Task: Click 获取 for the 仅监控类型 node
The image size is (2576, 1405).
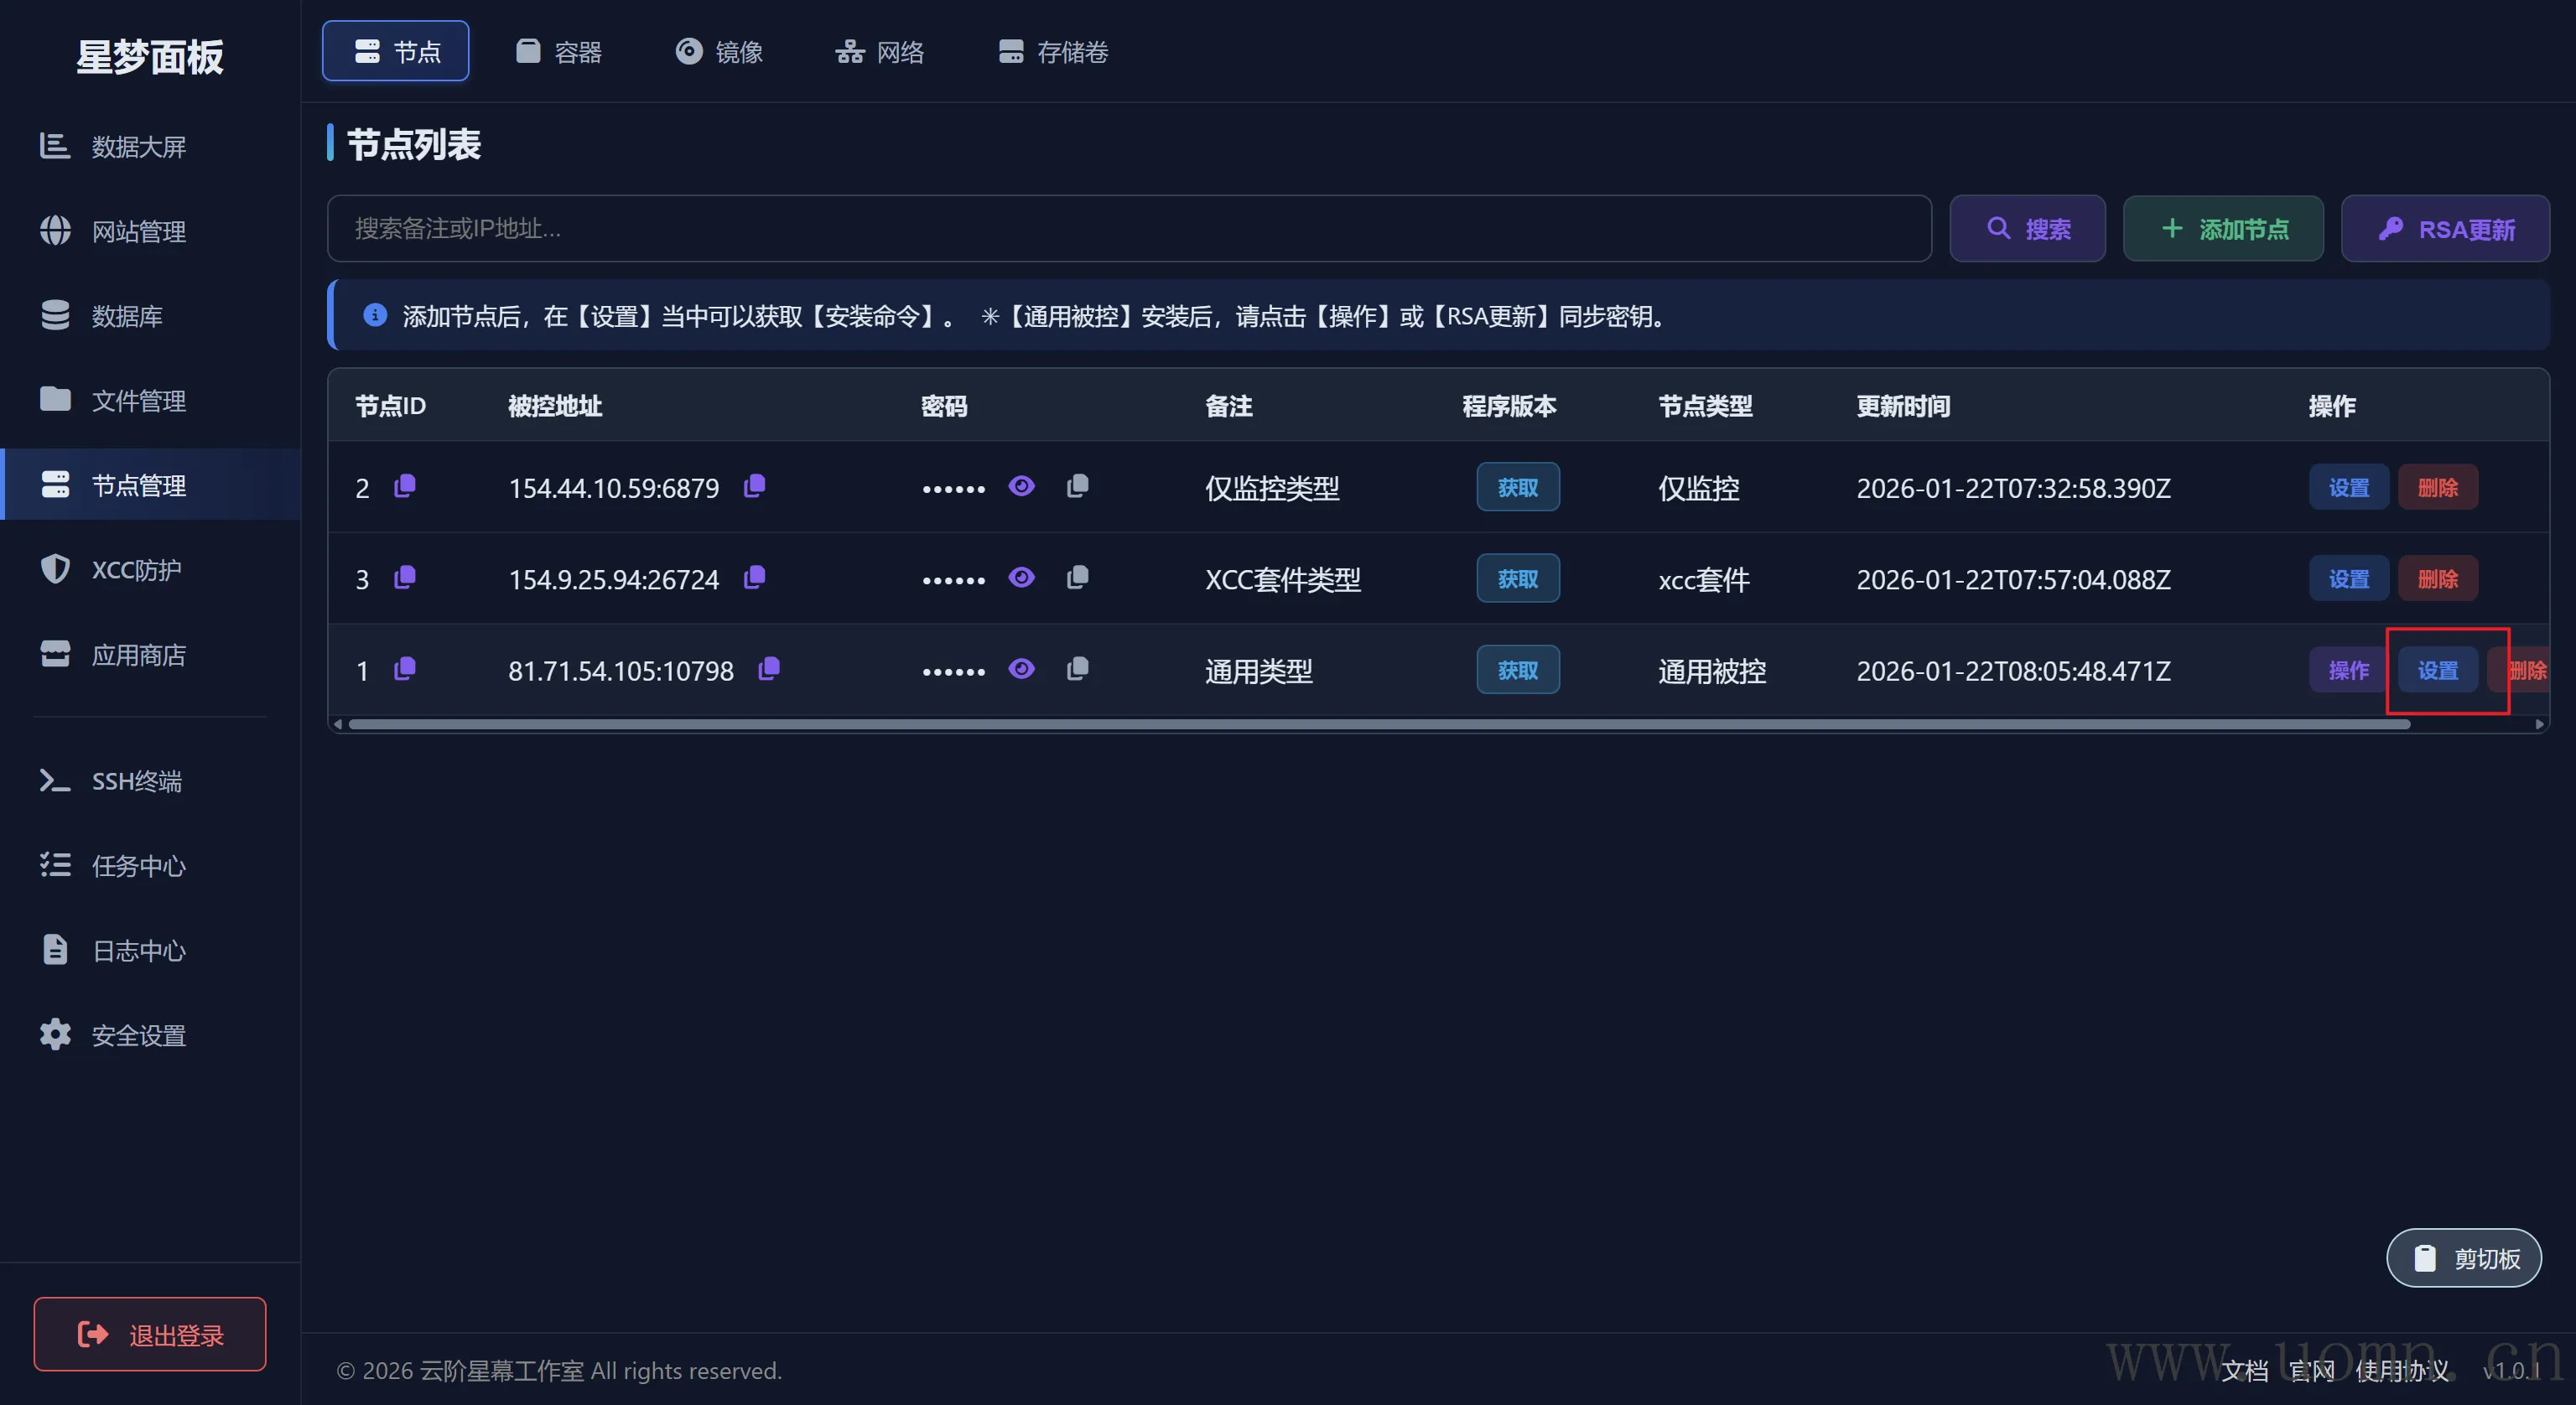Action: 1517,487
